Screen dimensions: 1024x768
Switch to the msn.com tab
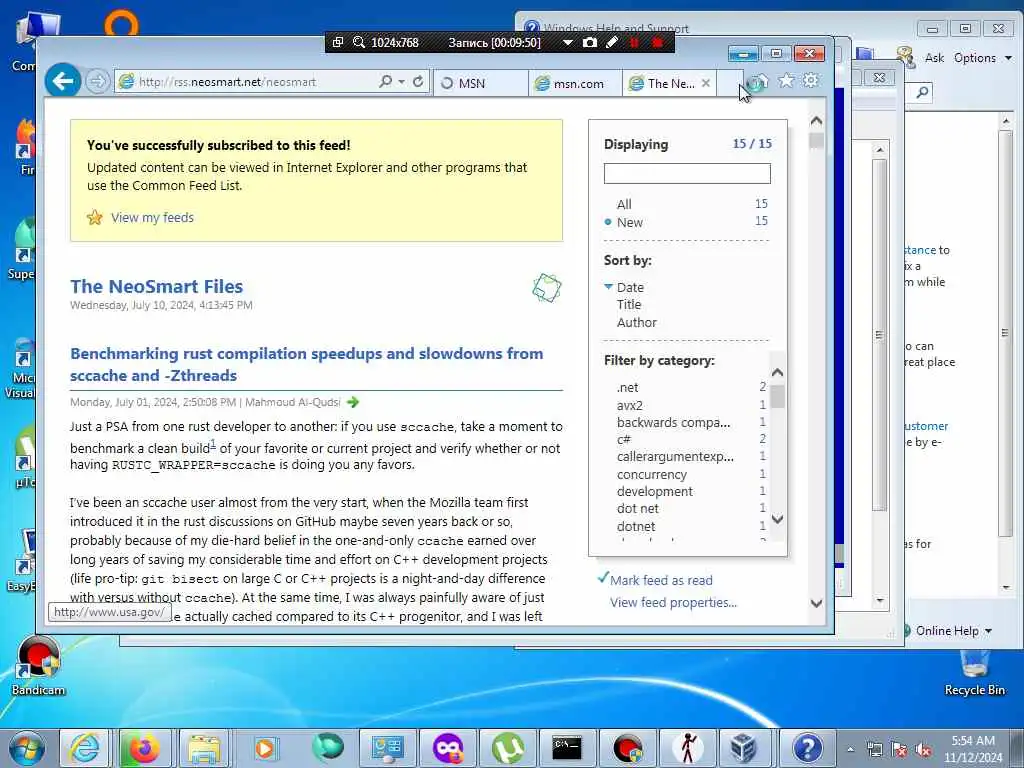point(575,84)
